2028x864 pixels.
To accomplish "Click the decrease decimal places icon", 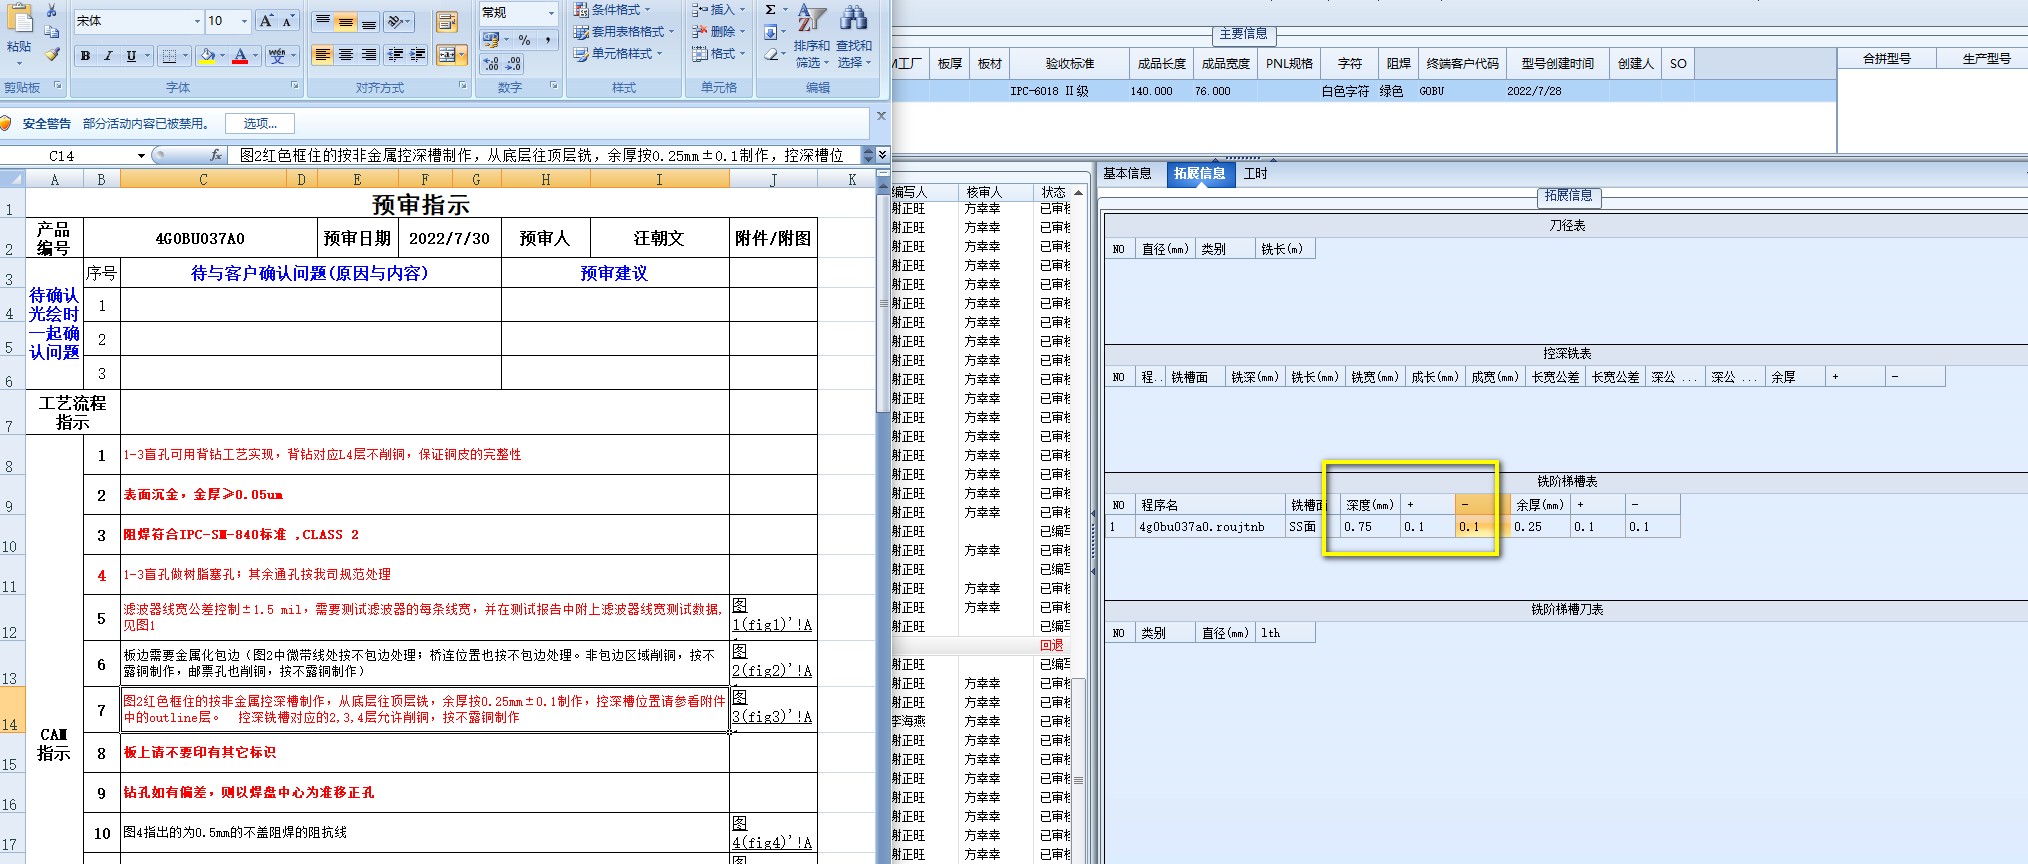I will (x=513, y=63).
